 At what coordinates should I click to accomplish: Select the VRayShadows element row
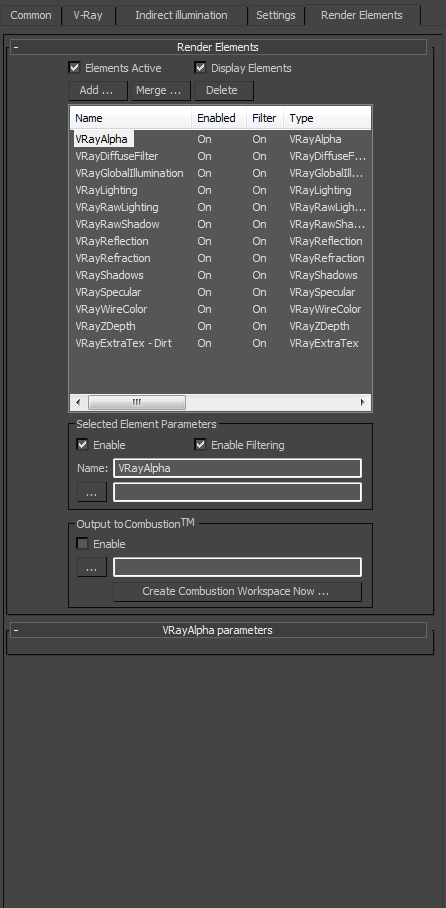[x=220, y=275]
